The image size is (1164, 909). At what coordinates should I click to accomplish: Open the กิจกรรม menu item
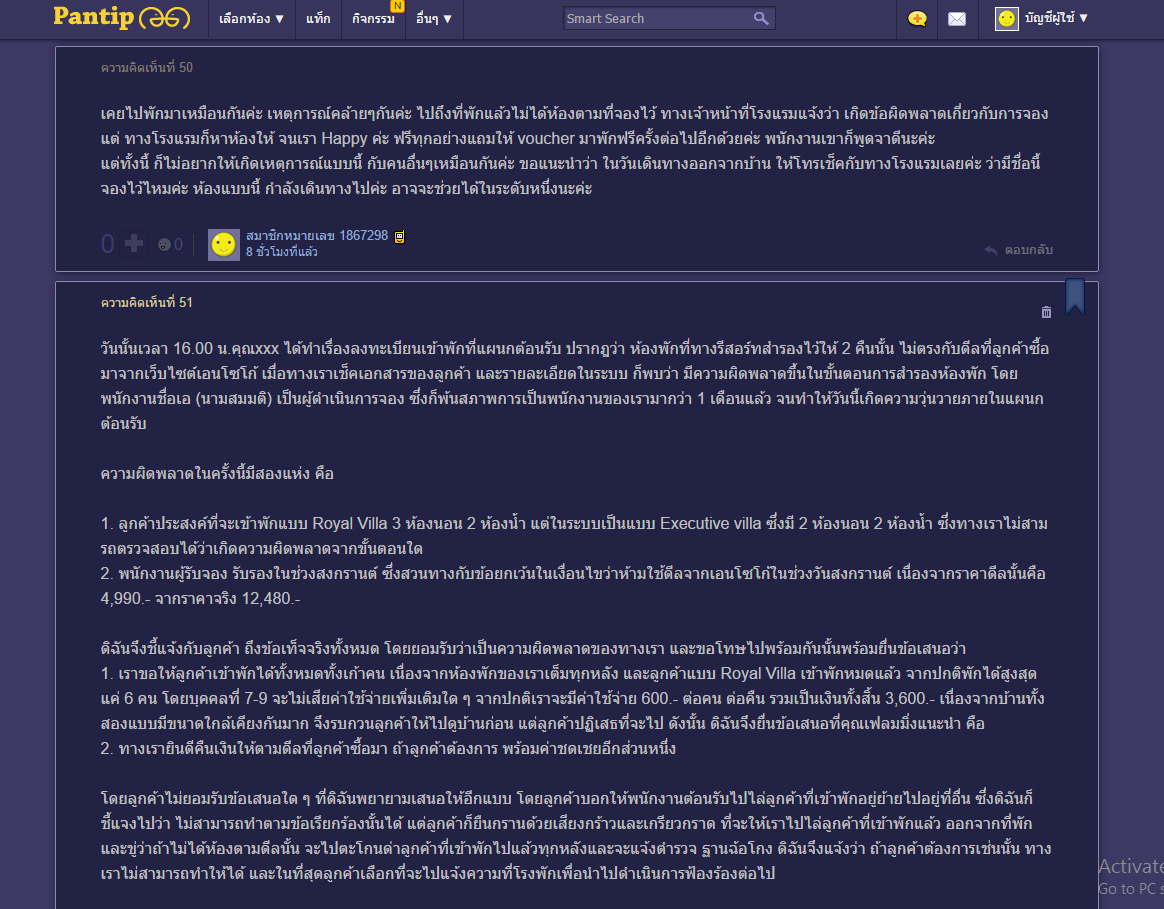(373, 19)
